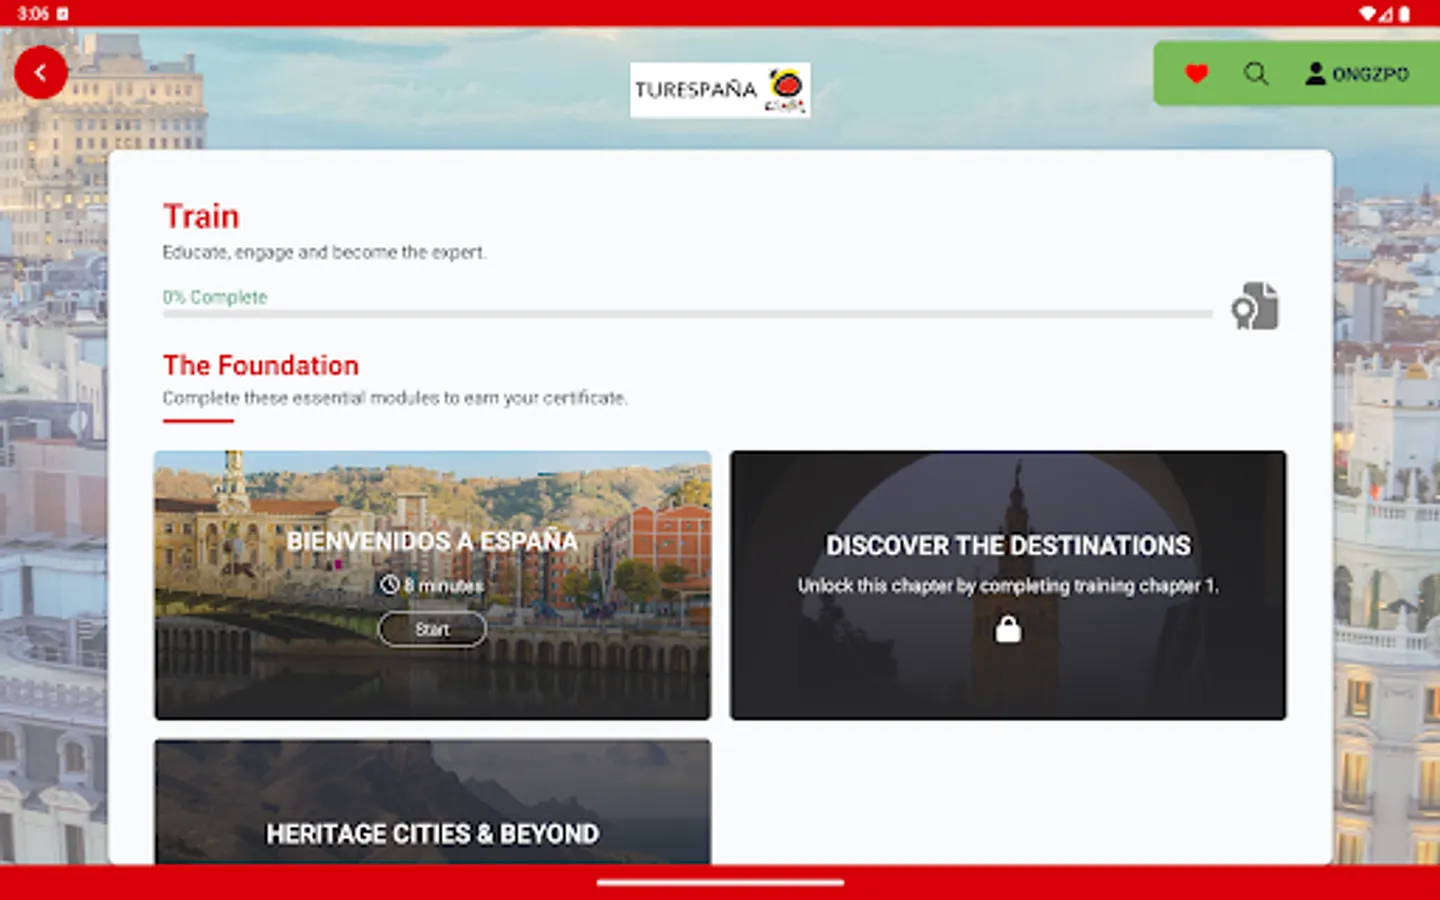Click the back arrow in the top-left
The height and width of the screenshot is (900, 1440).
(41, 72)
